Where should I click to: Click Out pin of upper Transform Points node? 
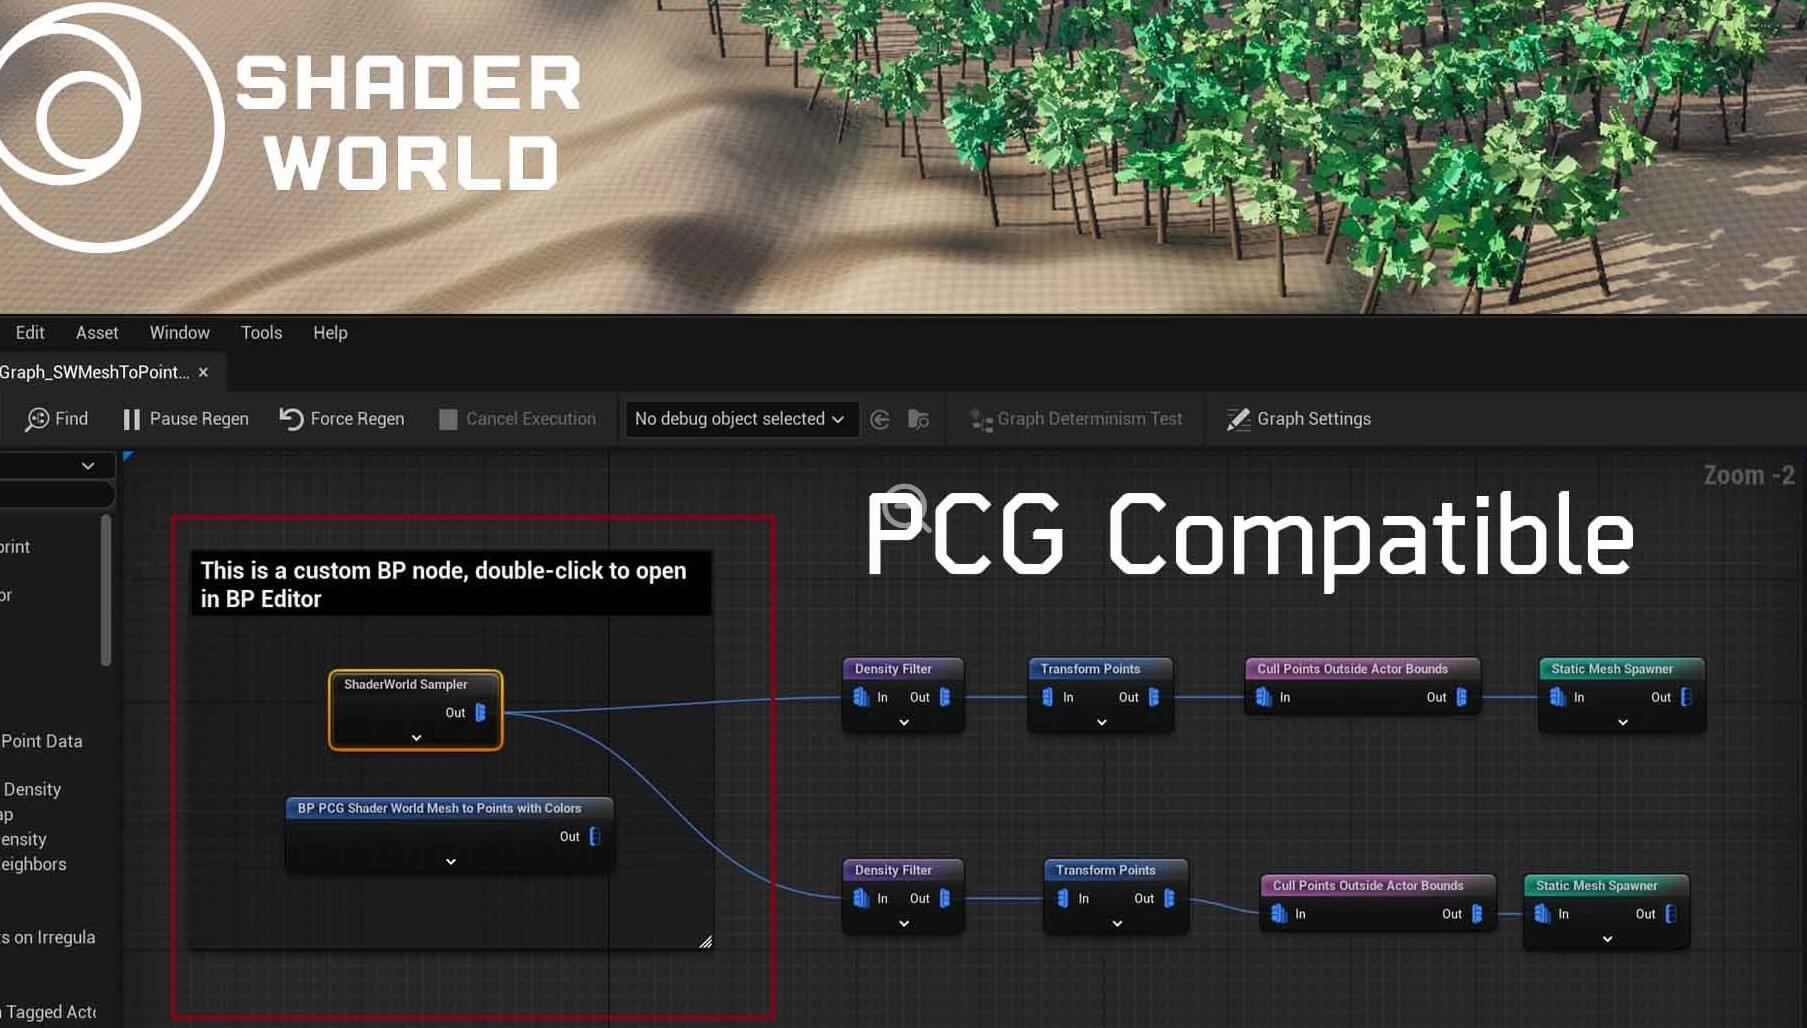tap(1154, 697)
